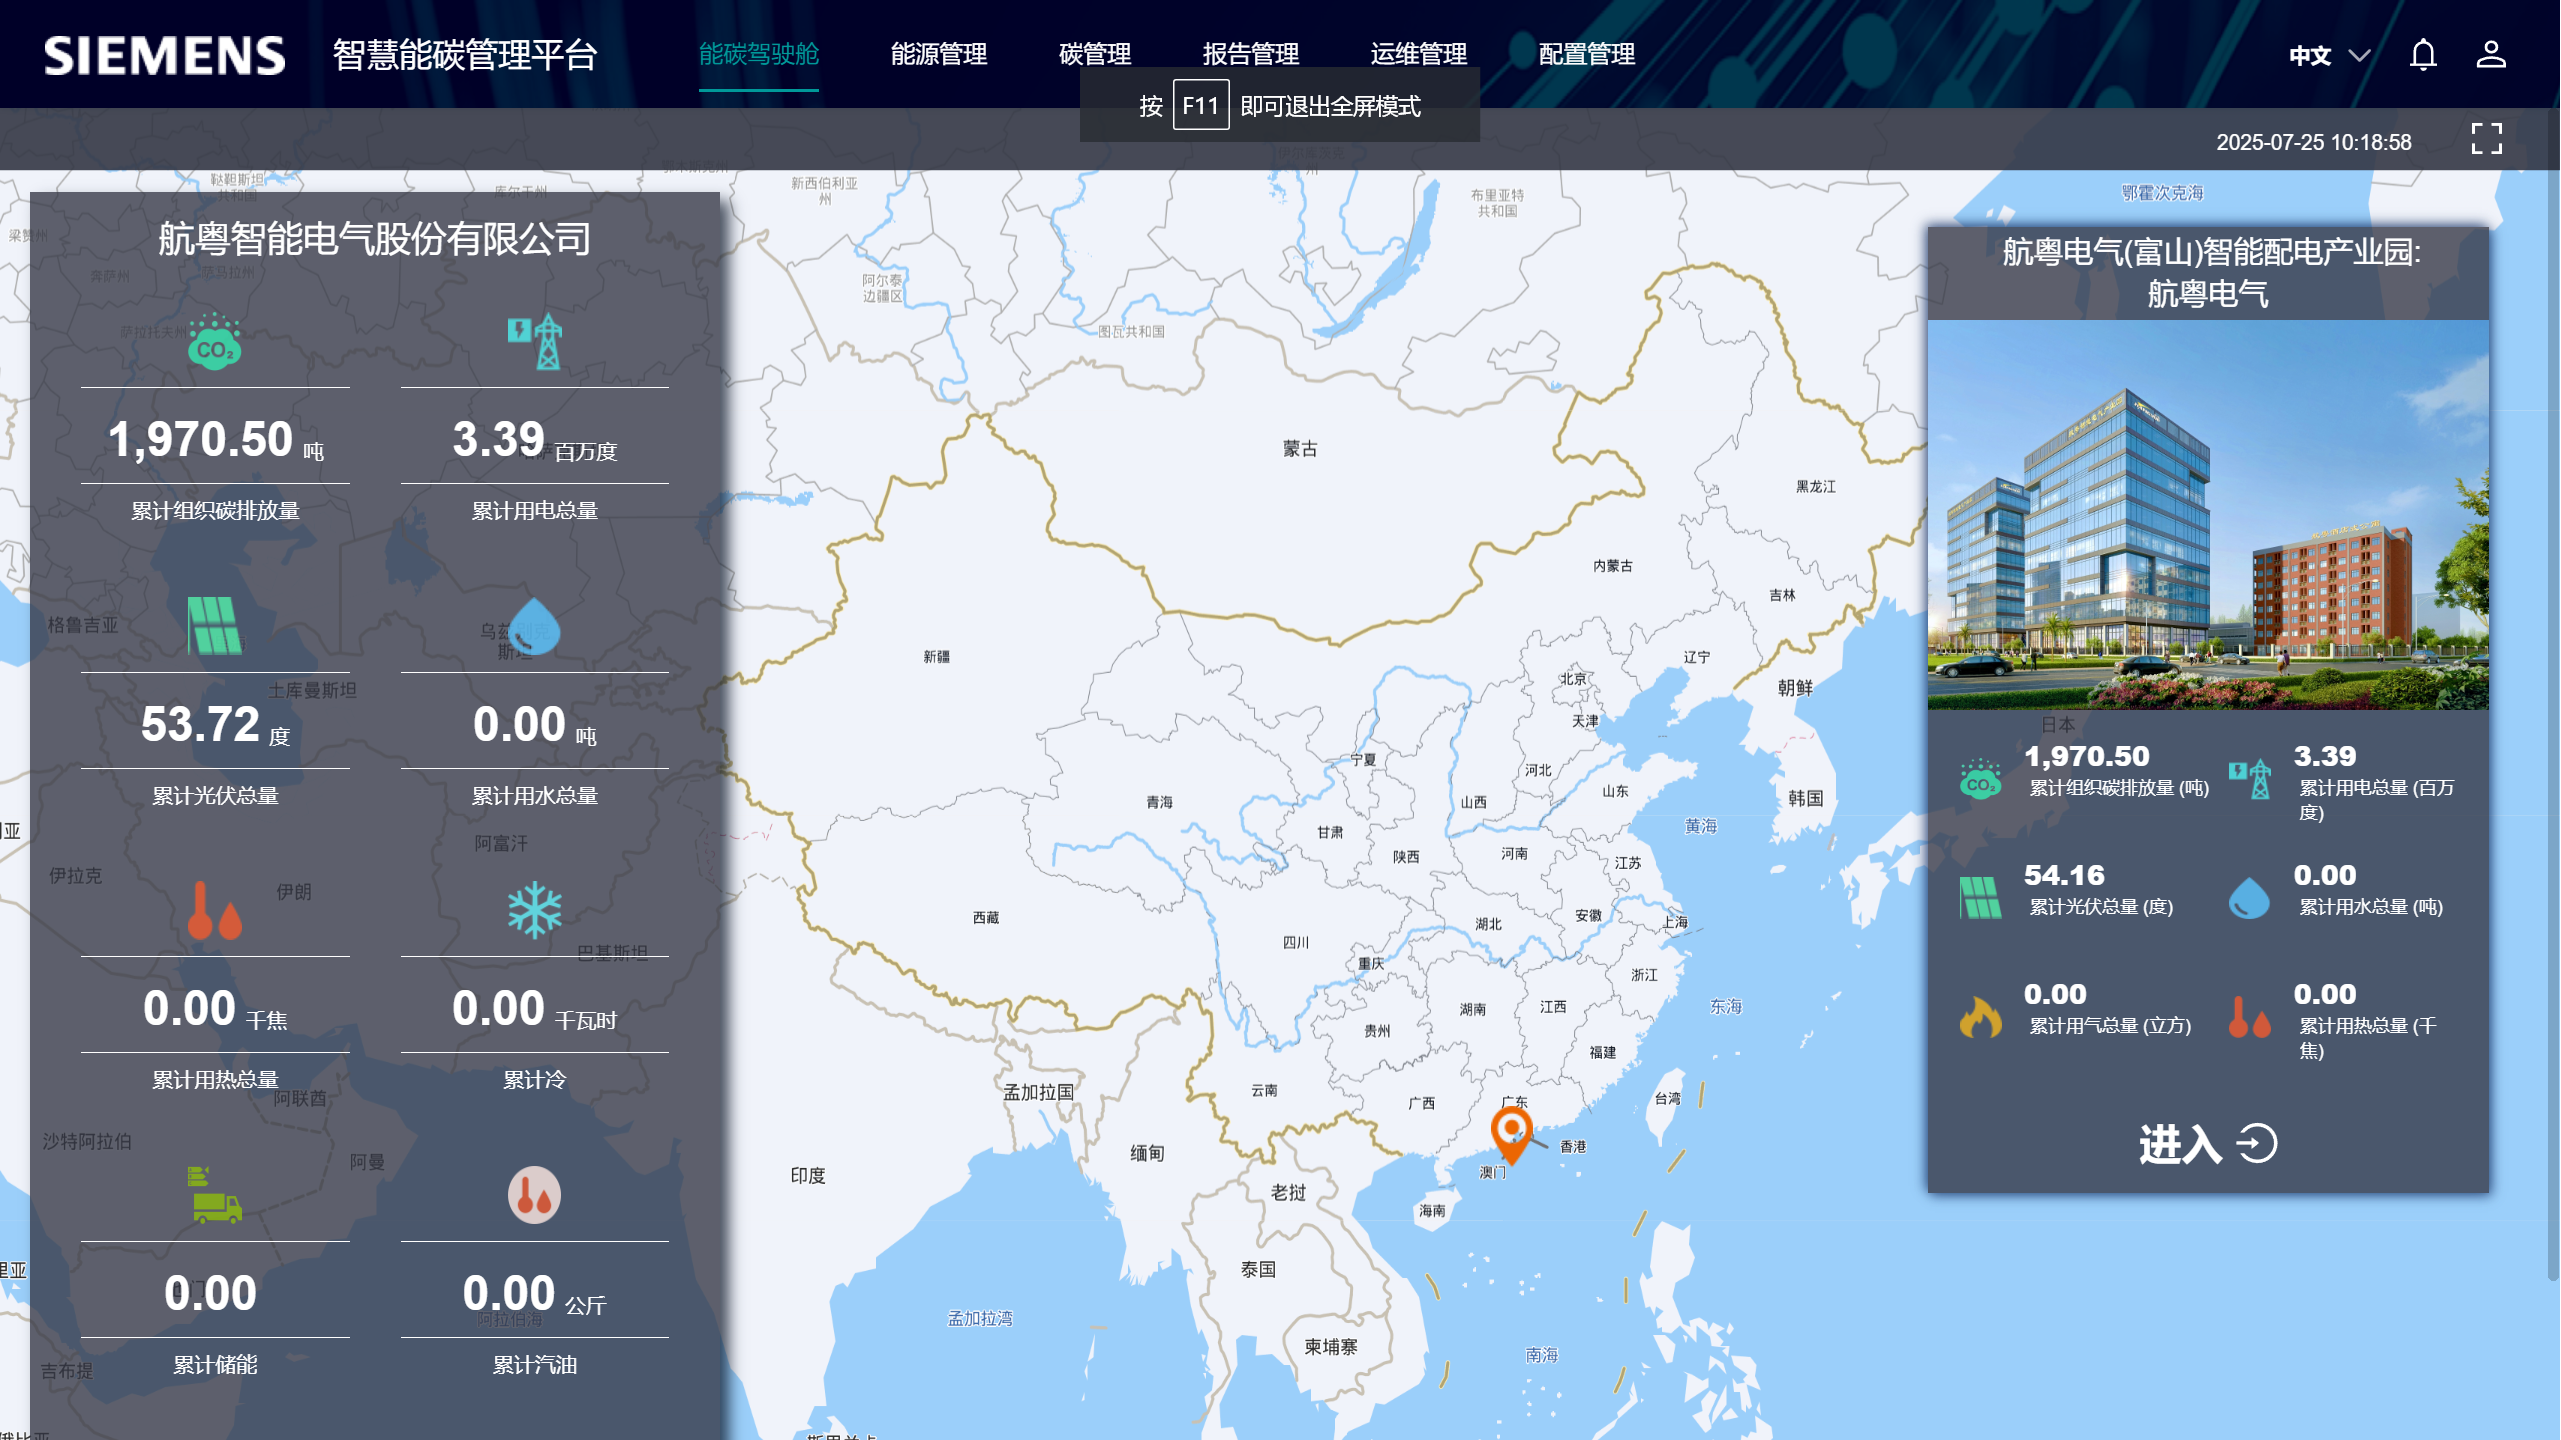The height and width of the screenshot is (1440, 2561).
Task: Click the 累计冷 label
Action: [x=535, y=1080]
